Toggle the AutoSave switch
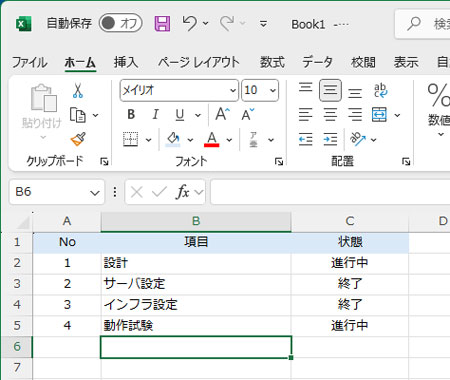Viewport: 450px width, 380px height. pyautogui.click(x=120, y=23)
